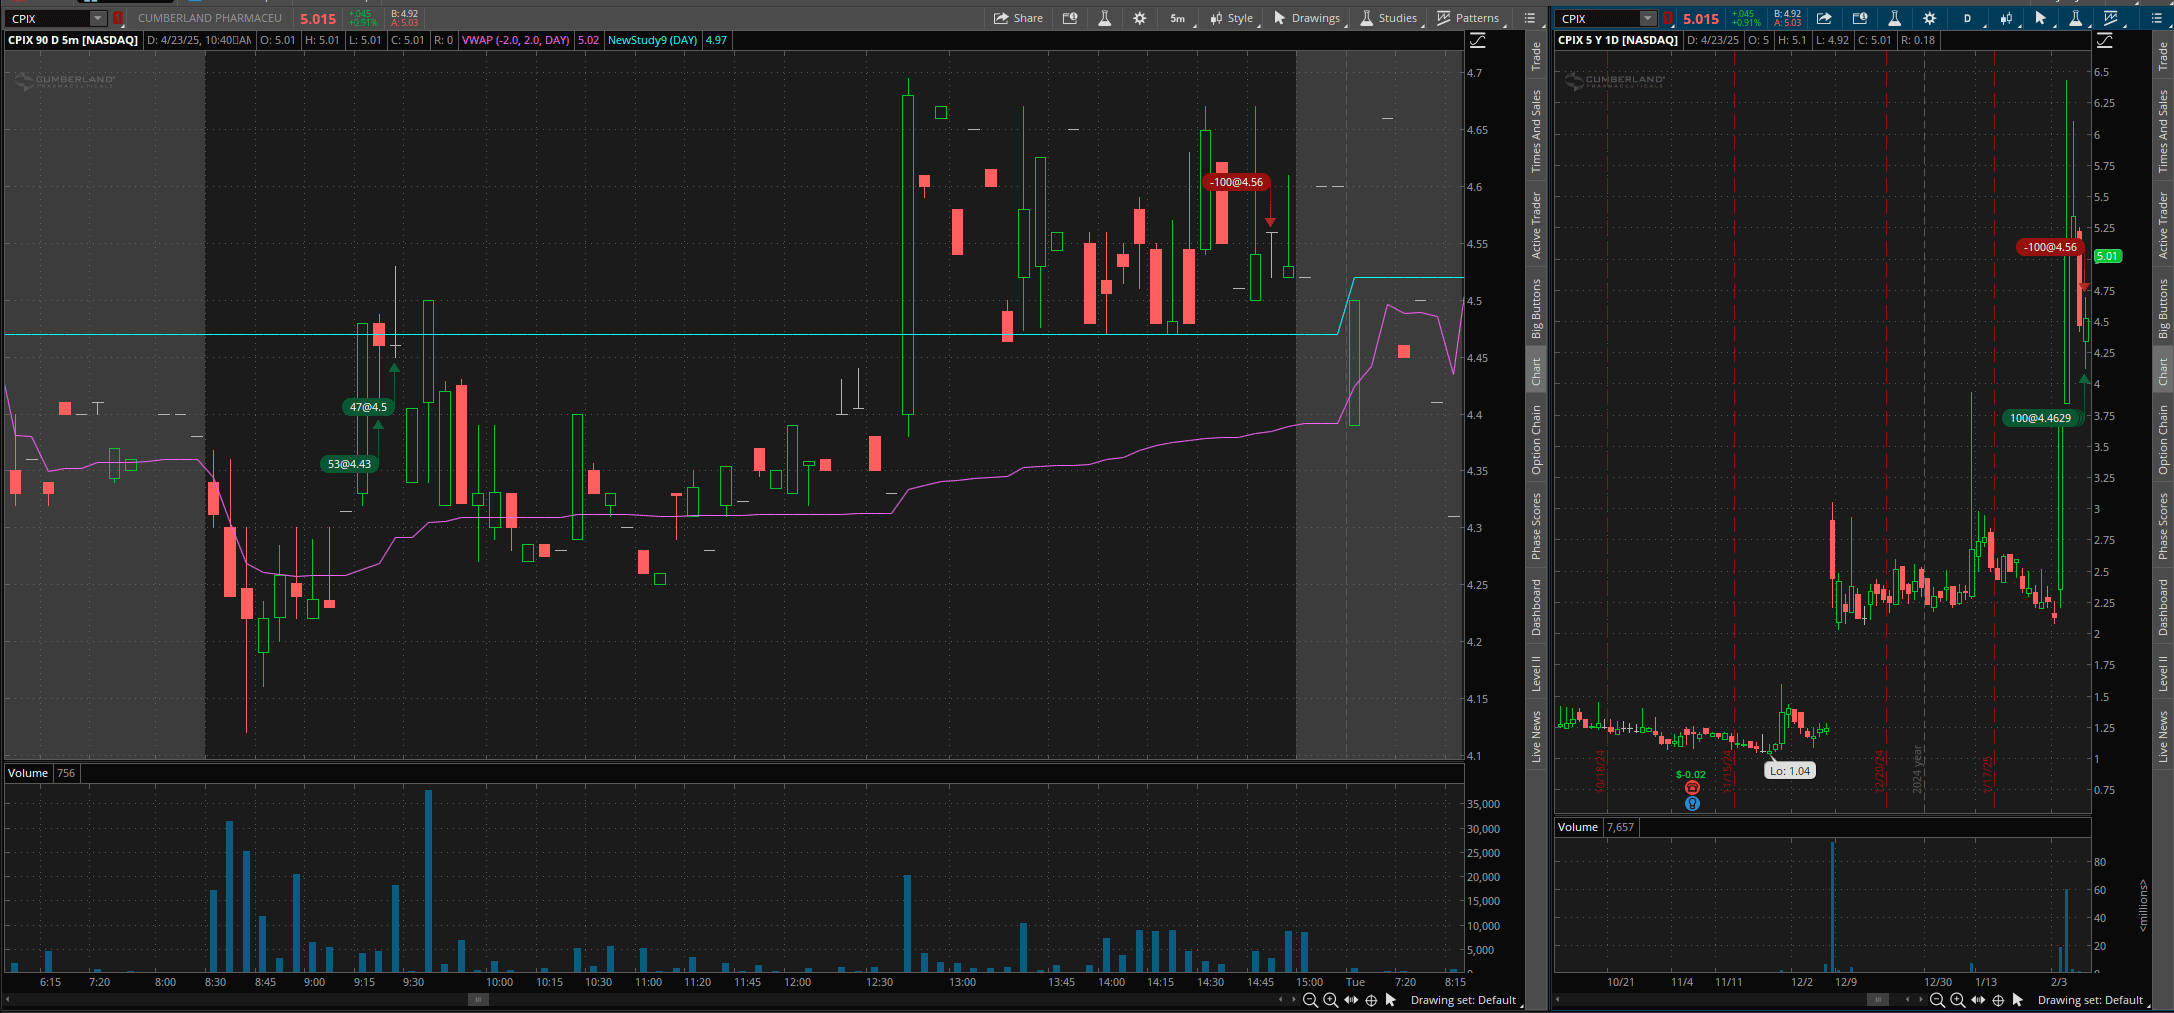Click zoom in magnifier below the right chart

1957,1000
